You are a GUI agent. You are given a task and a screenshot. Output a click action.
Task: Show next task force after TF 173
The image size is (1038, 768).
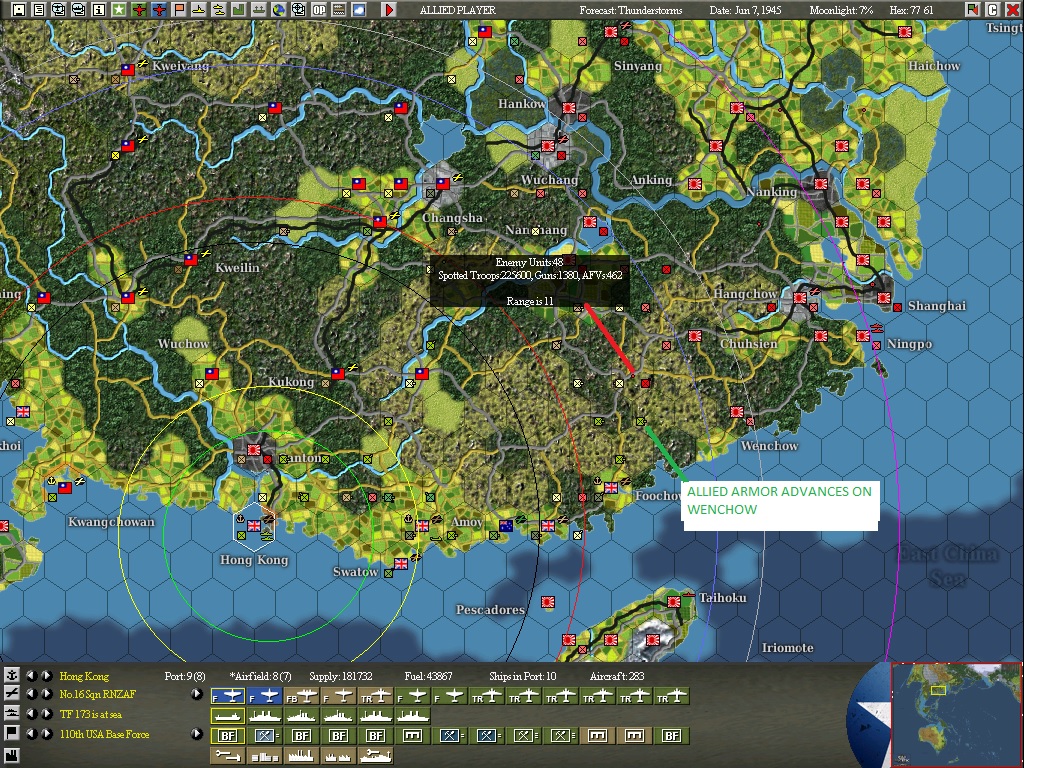tap(46, 714)
